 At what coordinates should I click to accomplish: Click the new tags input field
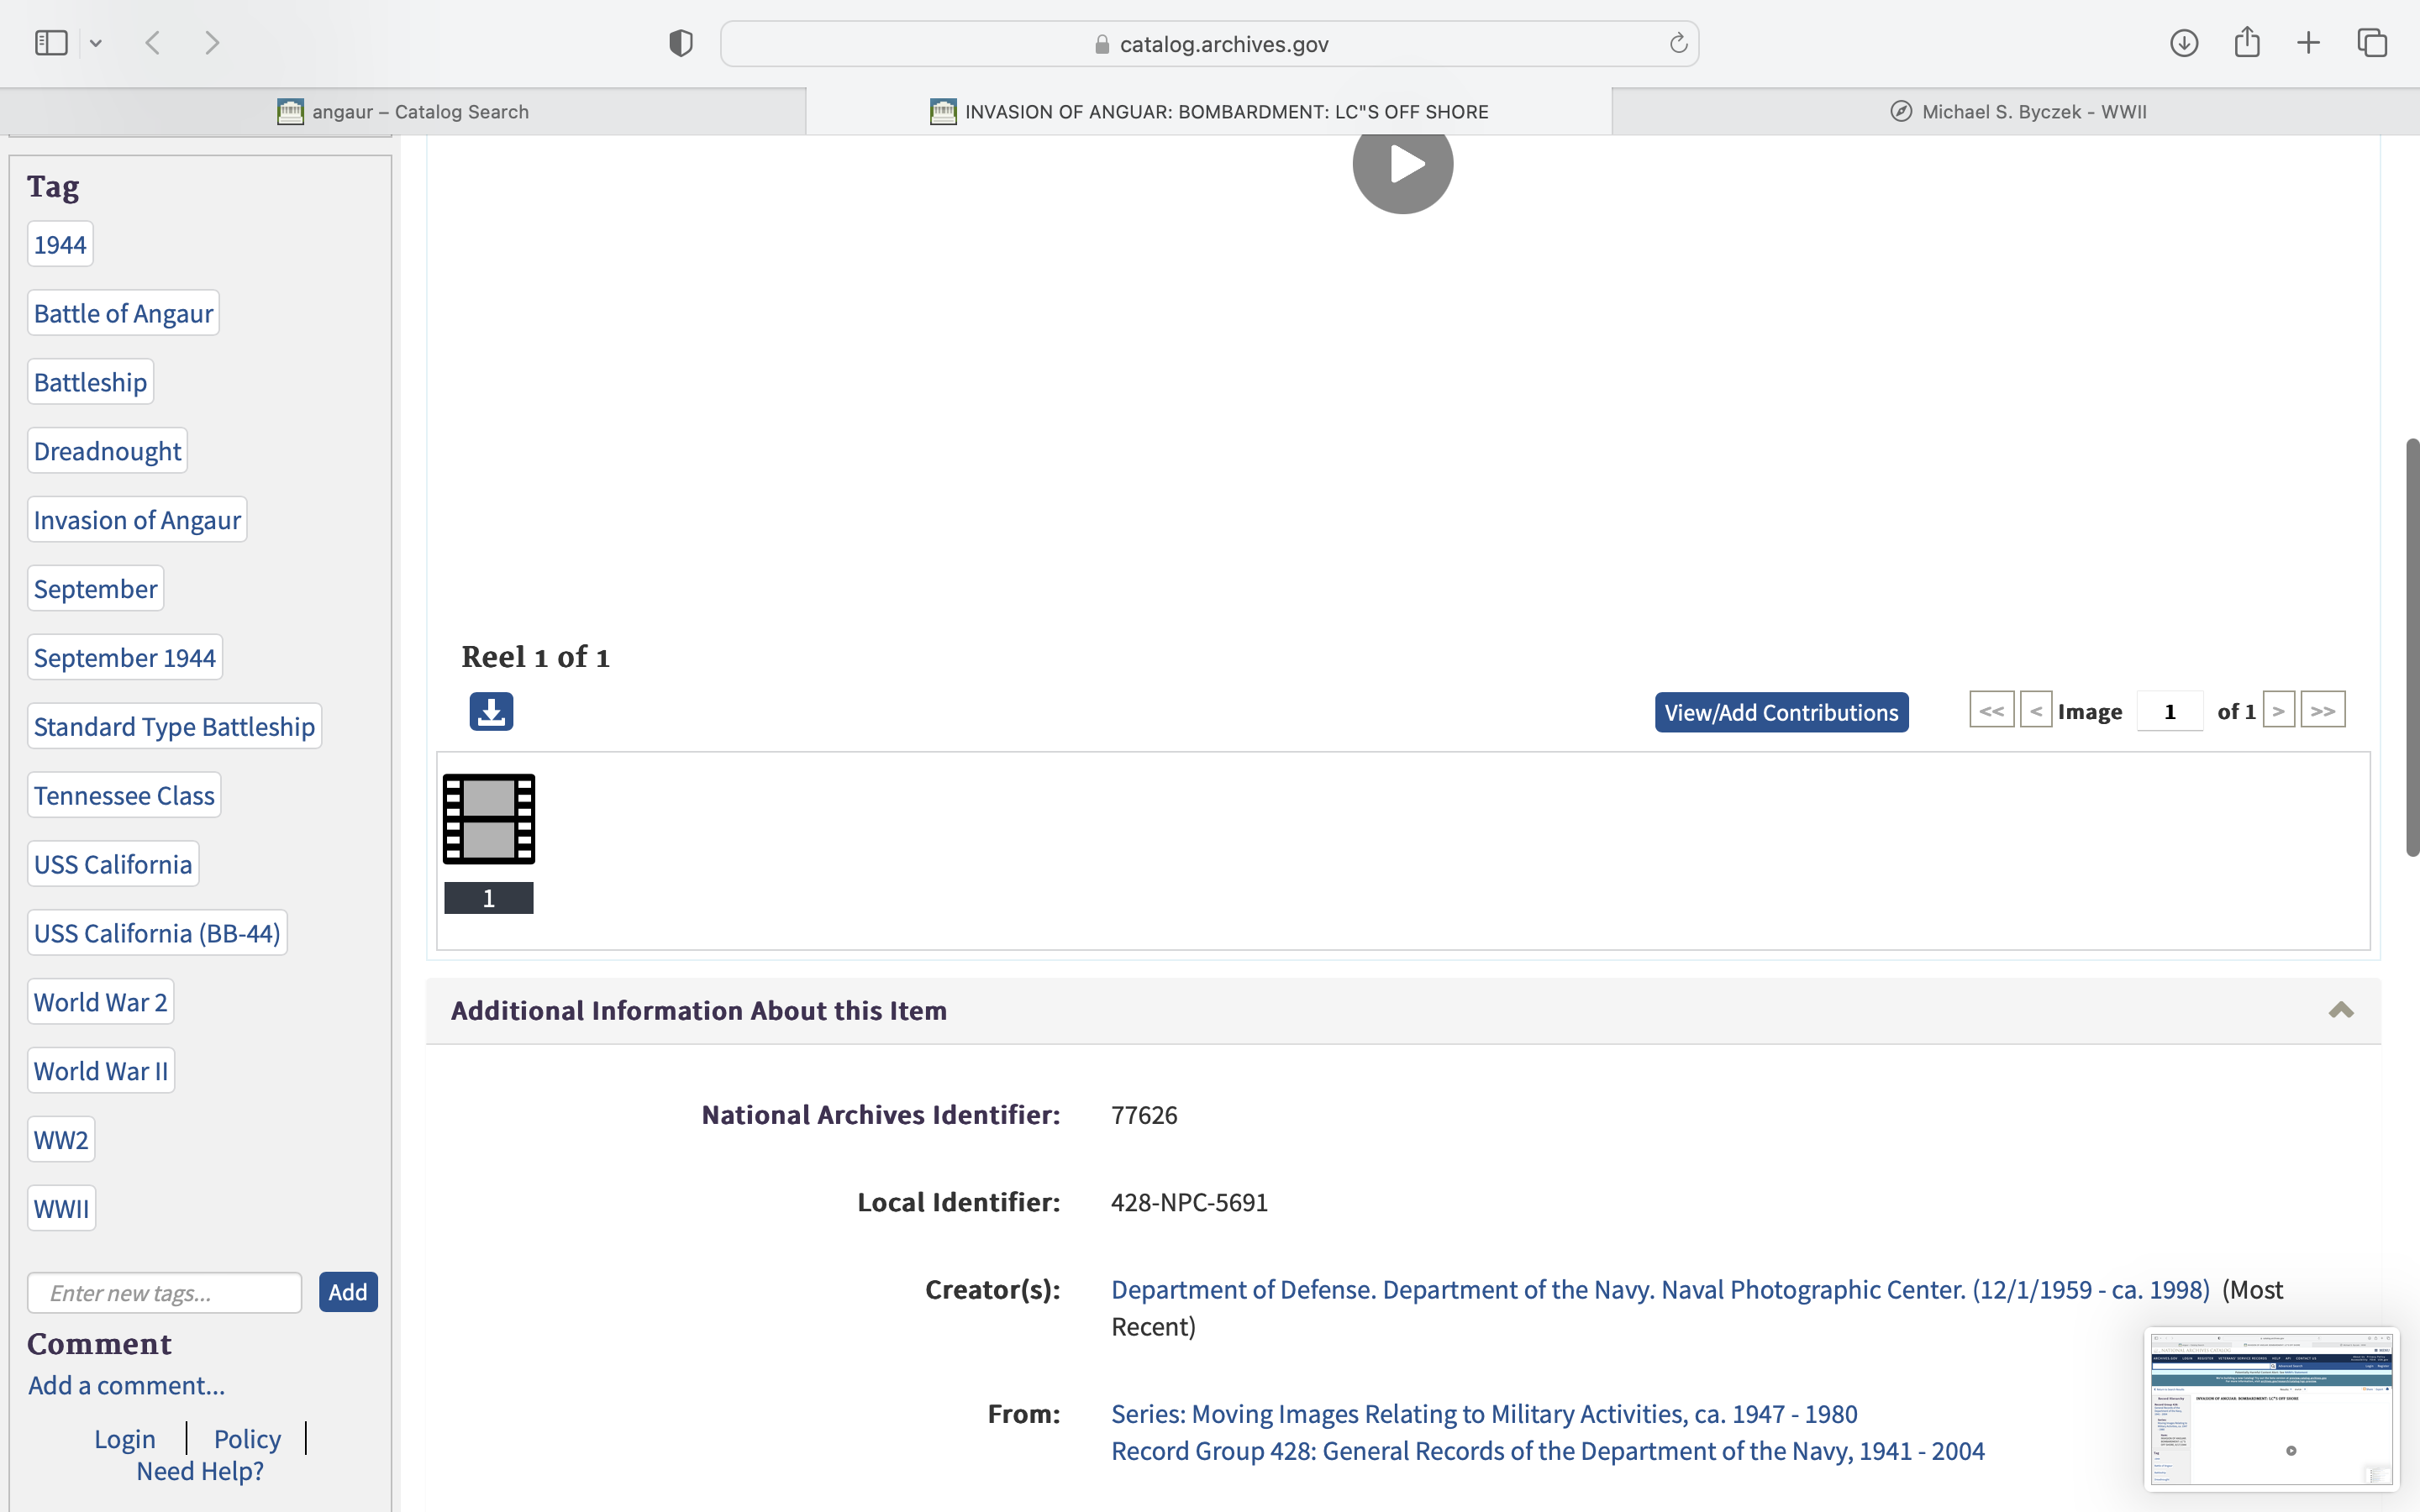coord(165,1293)
